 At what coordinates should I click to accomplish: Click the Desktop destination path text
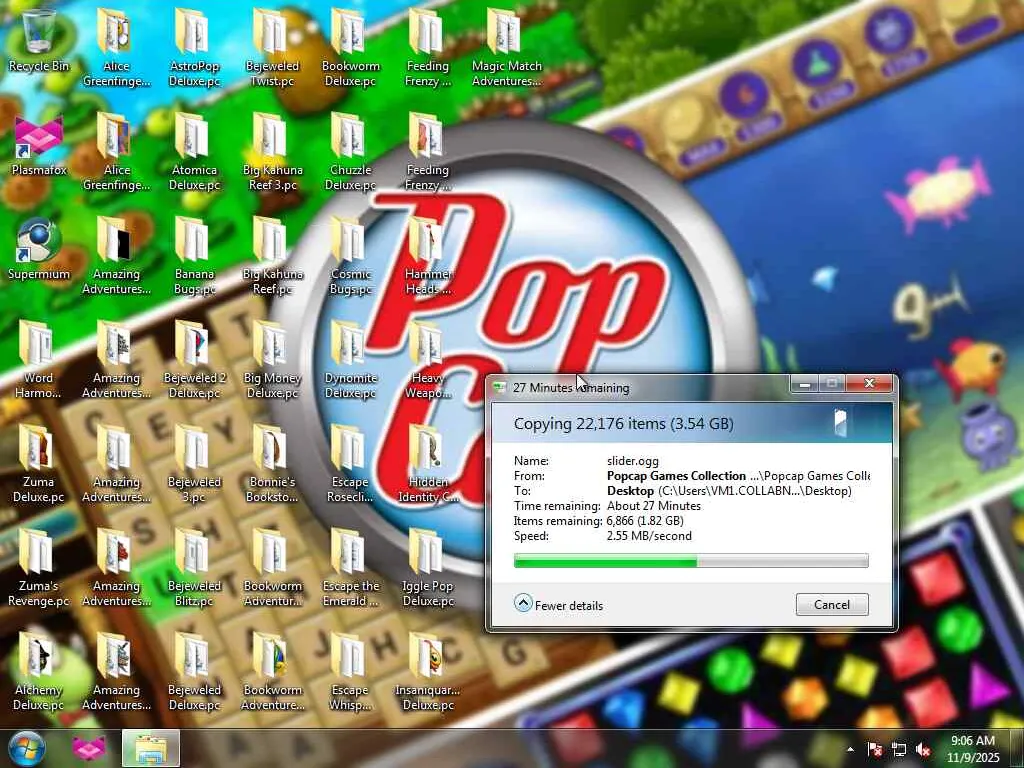(x=729, y=490)
